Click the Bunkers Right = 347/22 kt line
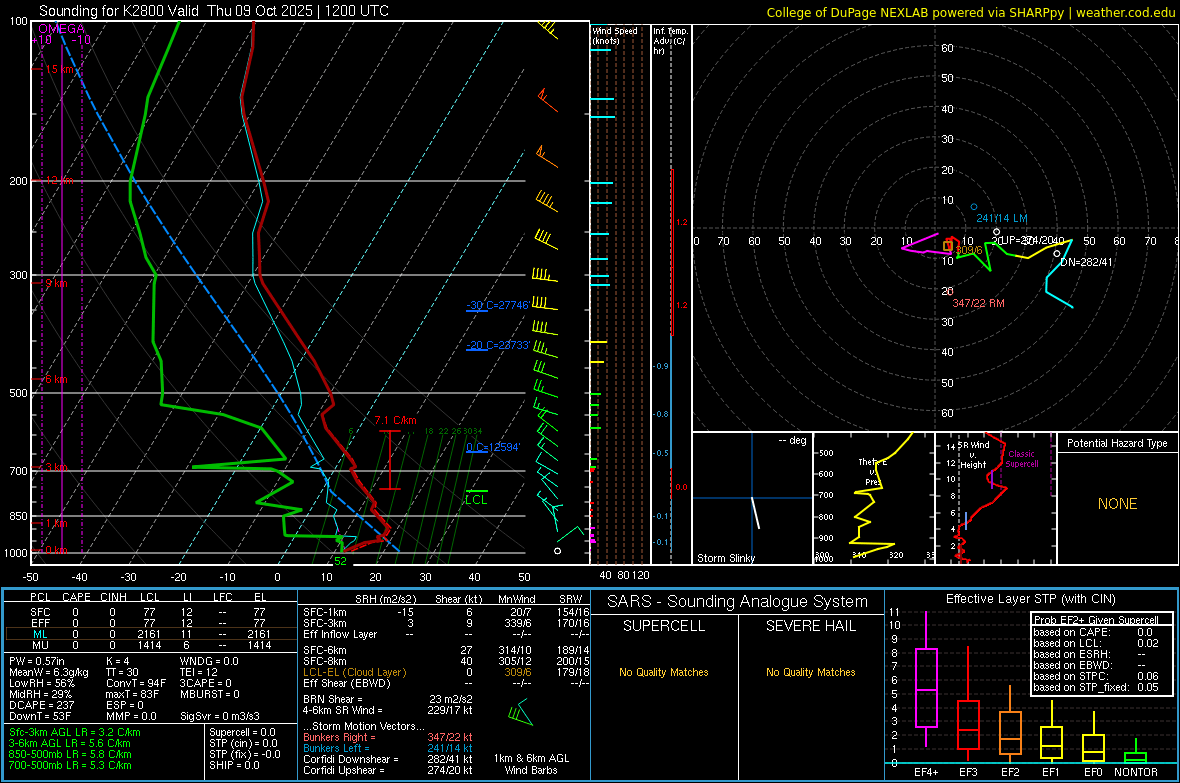The width and height of the screenshot is (1180, 783). click(x=388, y=737)
